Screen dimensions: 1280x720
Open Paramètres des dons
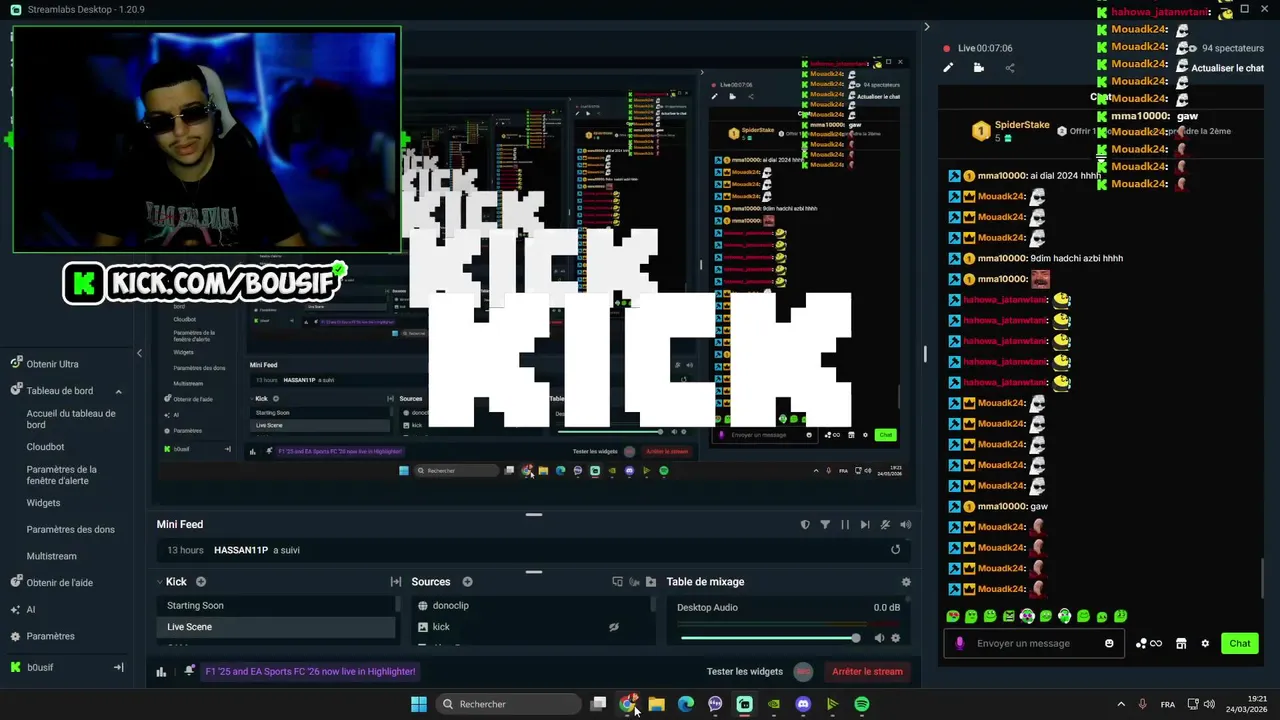pyautogui.click(x=70, y=529)
